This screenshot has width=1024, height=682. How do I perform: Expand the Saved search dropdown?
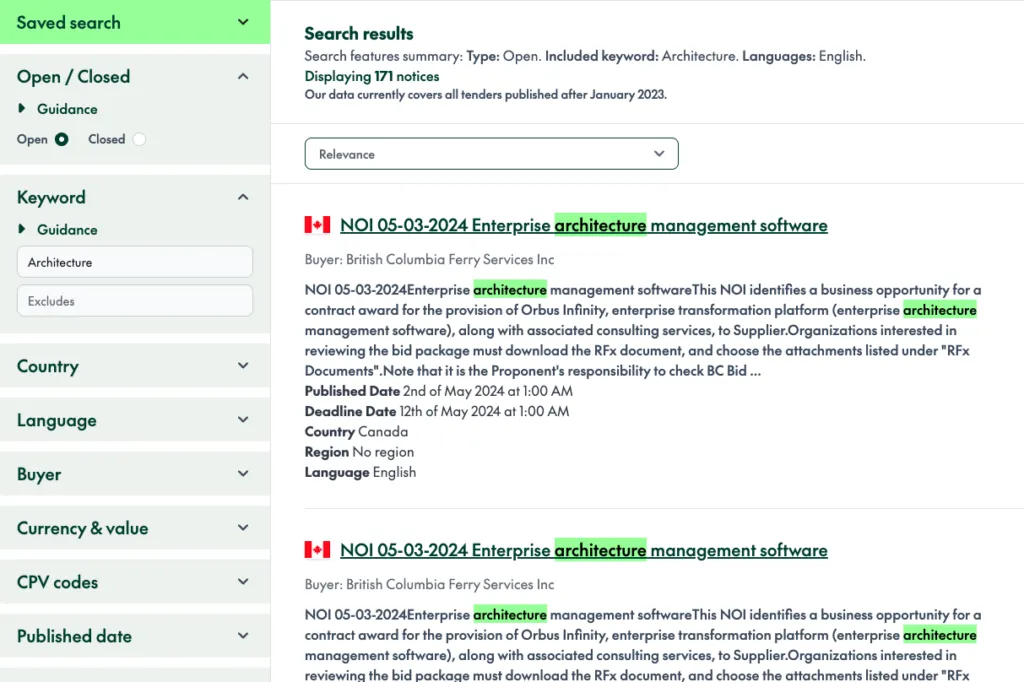(x=135, y=22)
